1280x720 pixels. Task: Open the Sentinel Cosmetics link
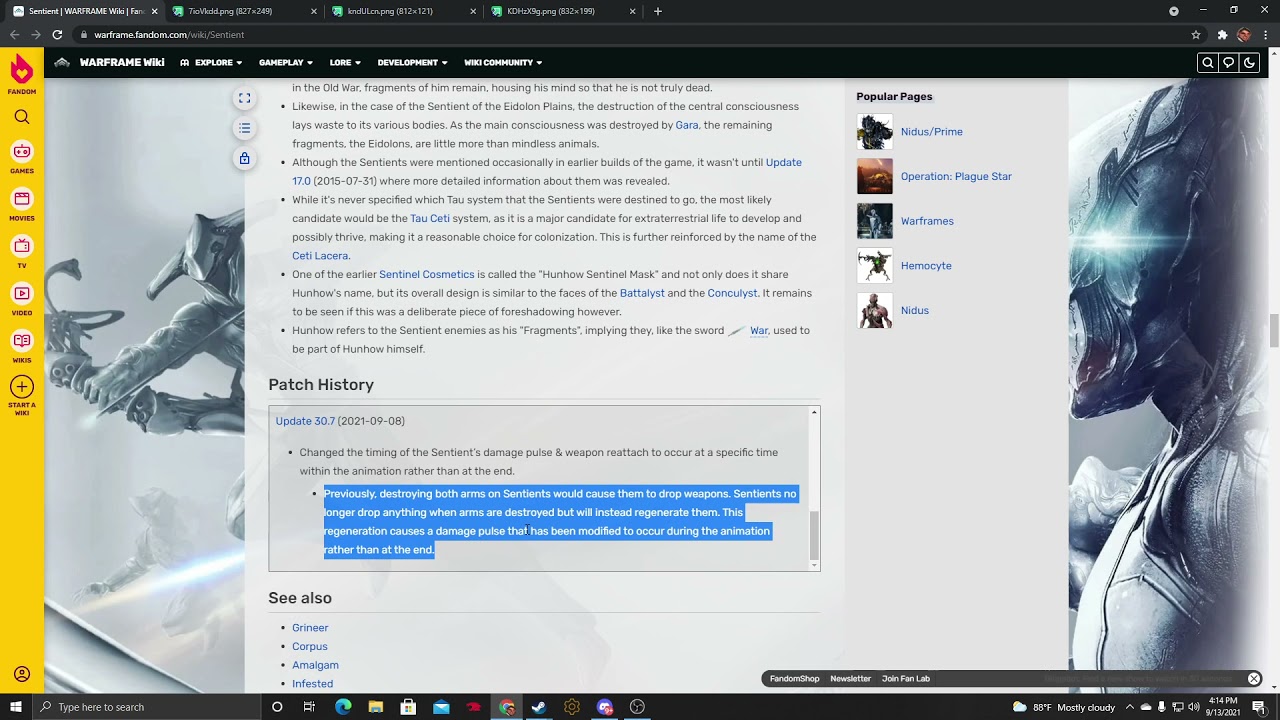coord(426,274)
